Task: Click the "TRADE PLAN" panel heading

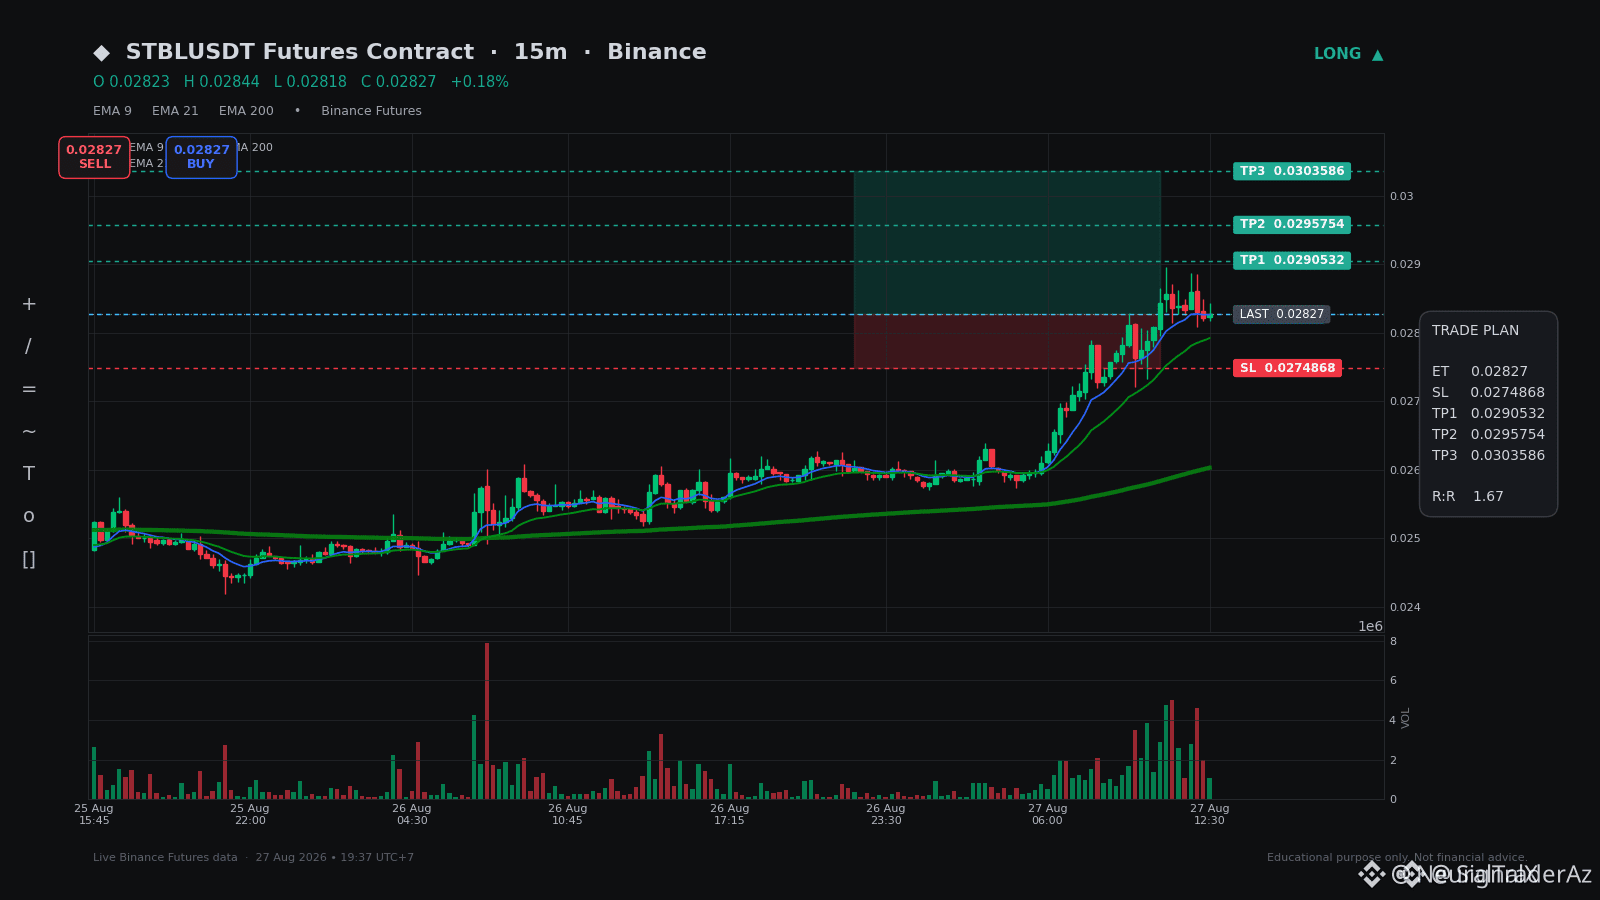Action: (x=1475, y=331)
